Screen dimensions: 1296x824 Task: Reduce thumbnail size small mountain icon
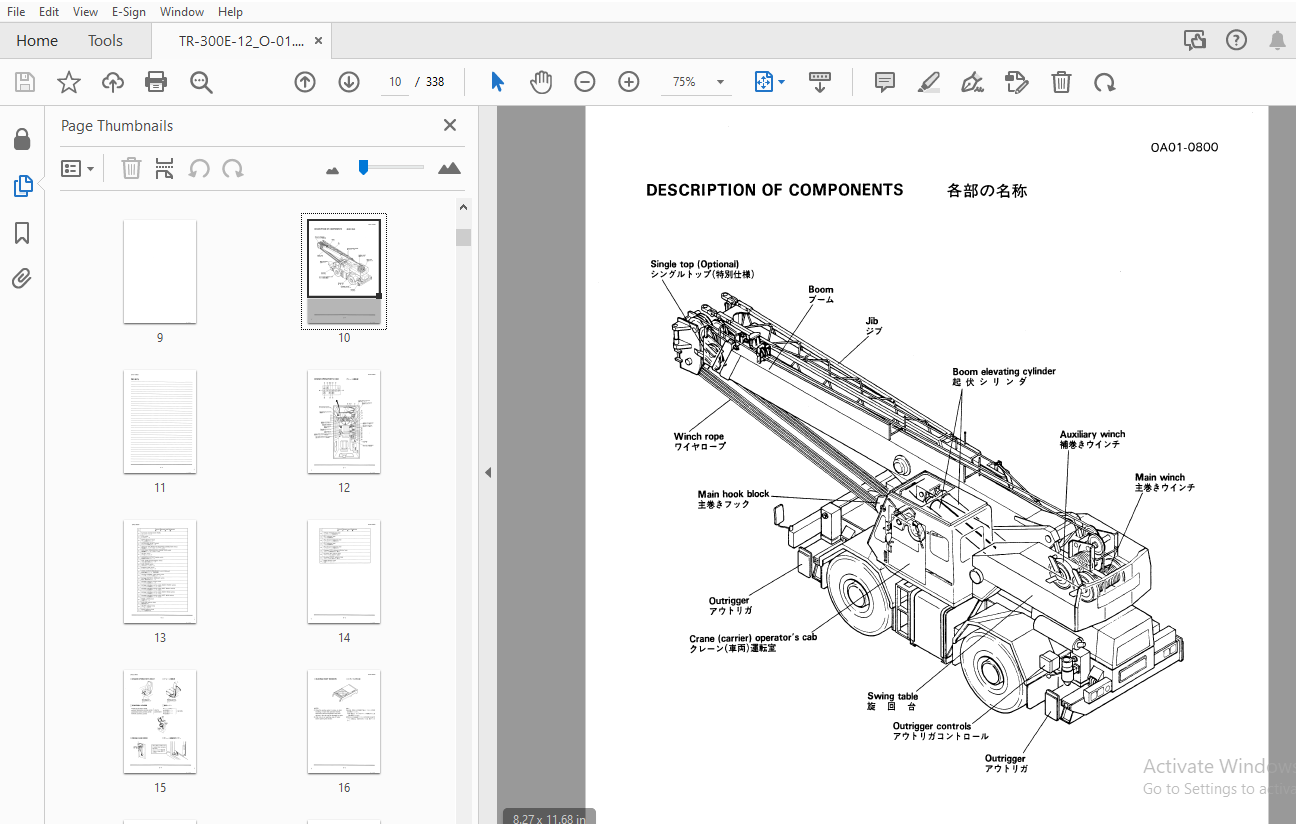(x=333, y=170)
